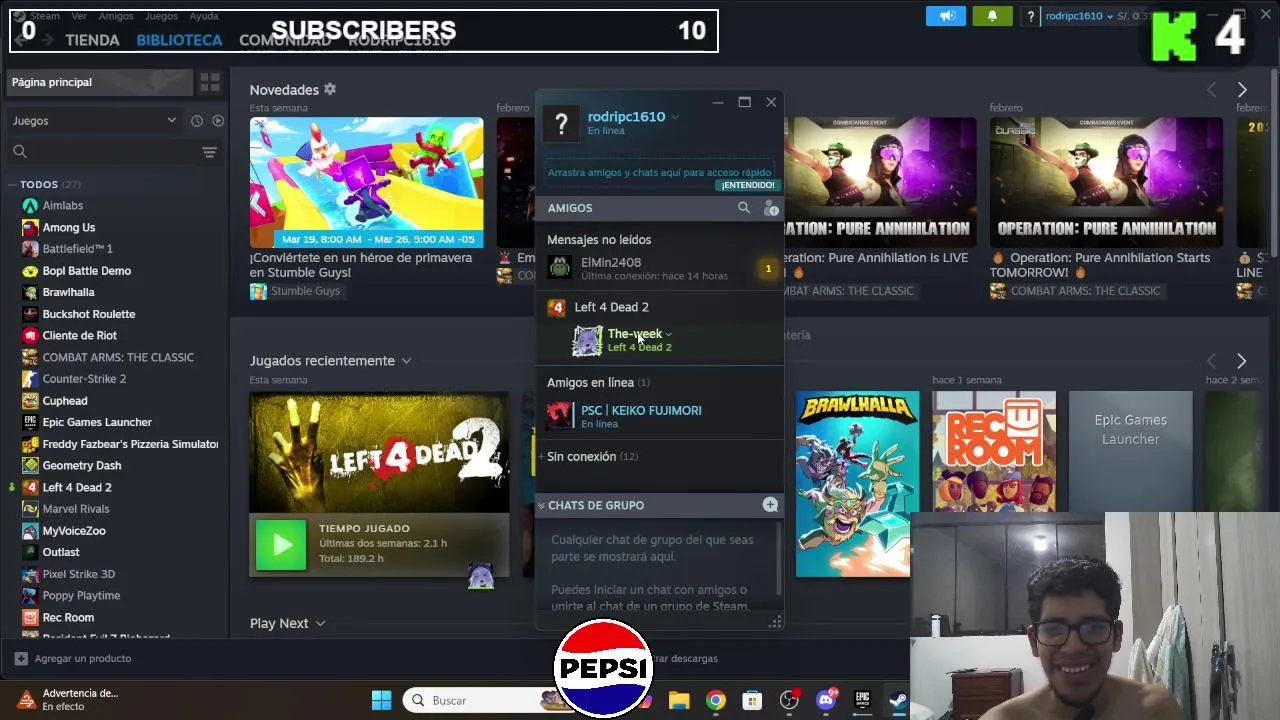The image size is (1280, 720).
Task: Select Marvel Rivals in sidebar
Action: pos(75,508)
